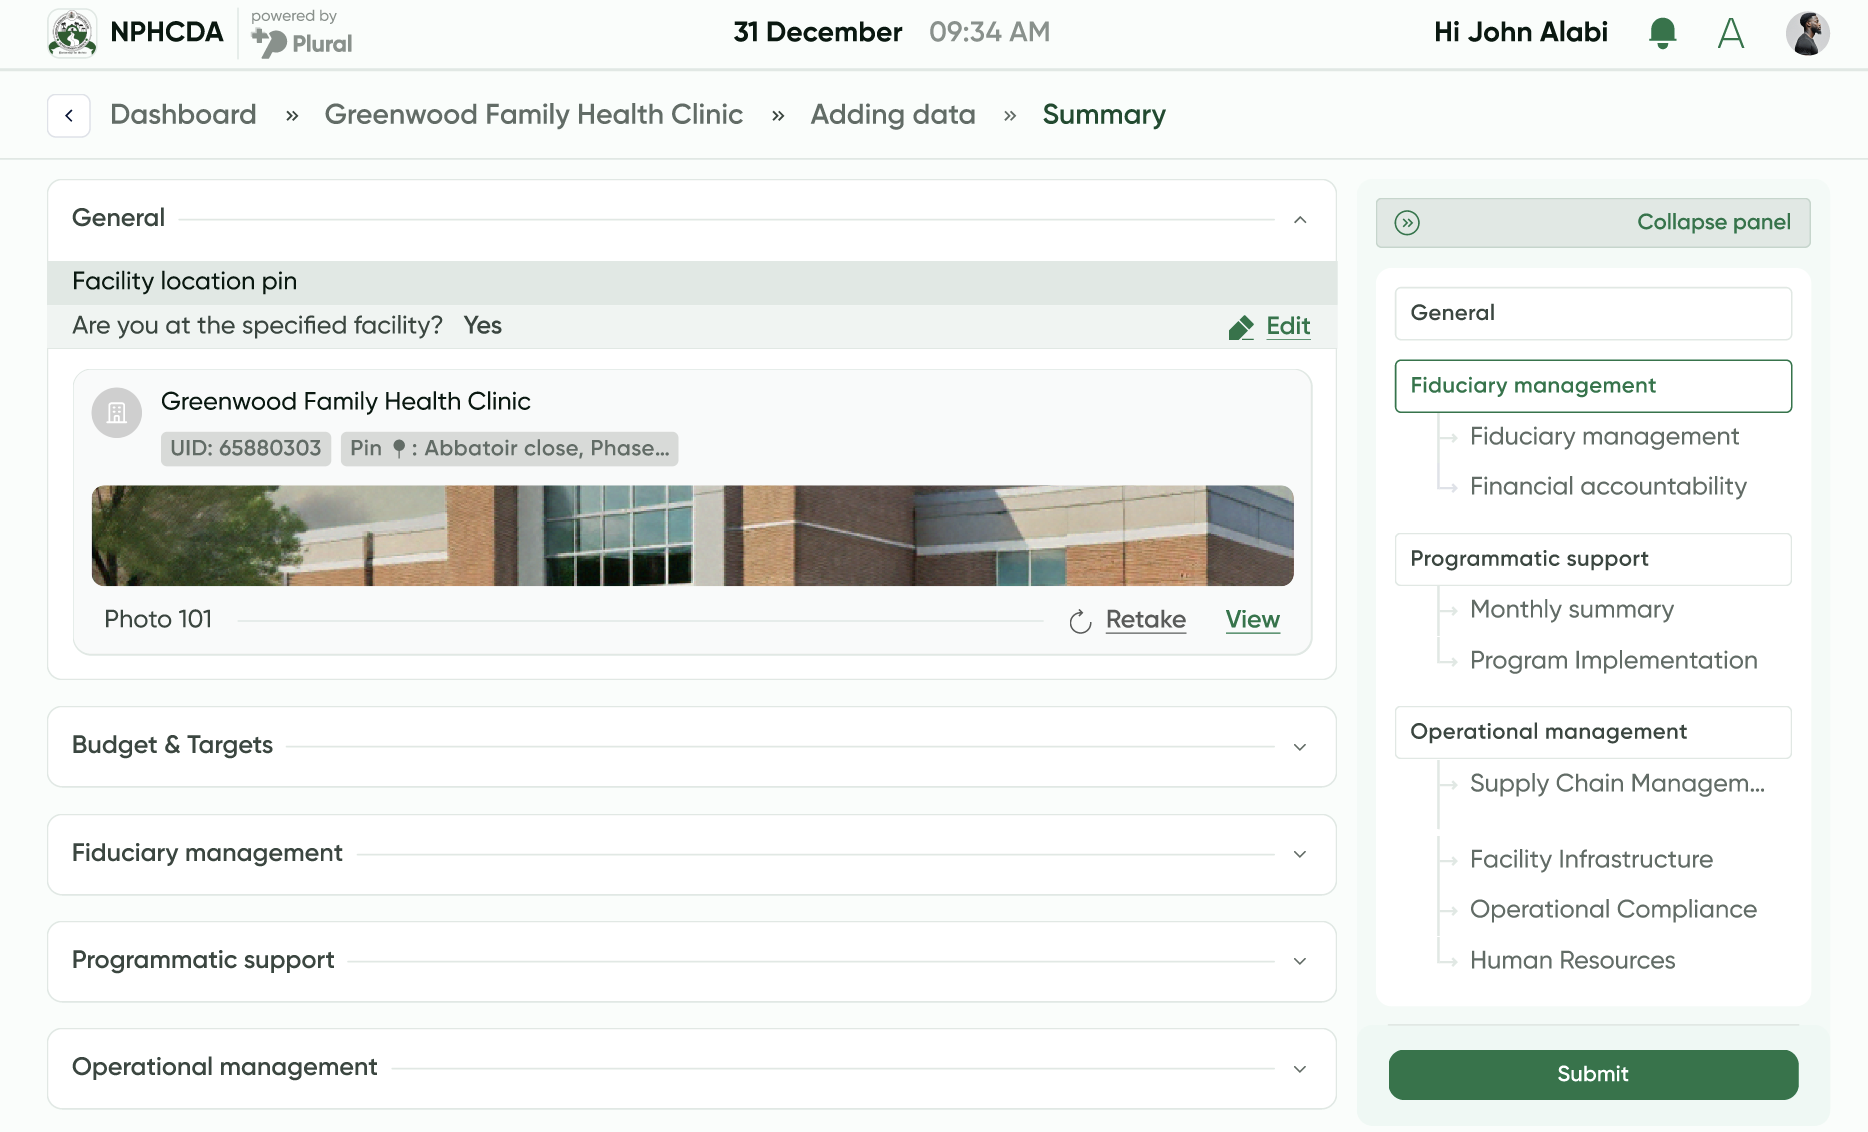The width and height of the screenshot is (1868, 1132).
Task: Click the Pin Abbatoir close address tag
Action: pyautogui.click(x=509, y=449)
